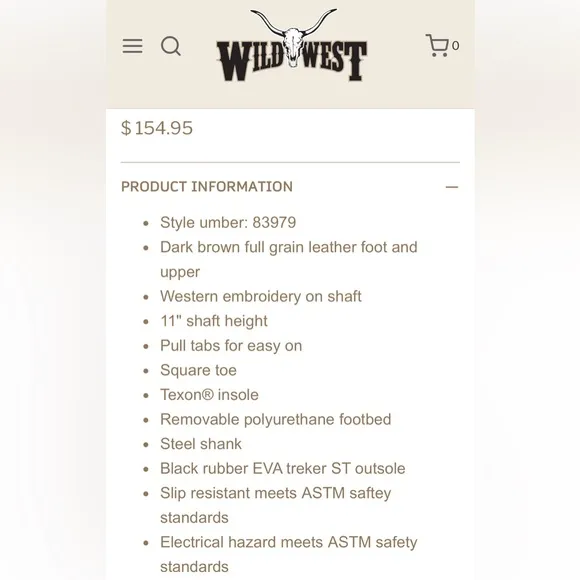Open the search magnifier icon
Image resolution: width=580 pixels, height=580 pixels.
[171, 46]
